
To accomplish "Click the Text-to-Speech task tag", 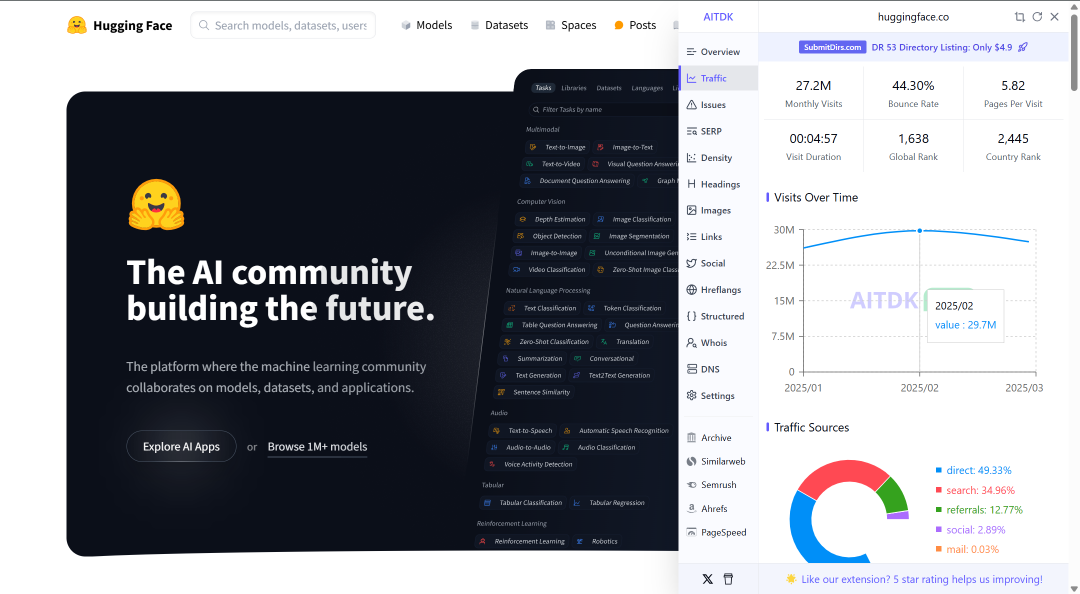I will coord(522,431).
